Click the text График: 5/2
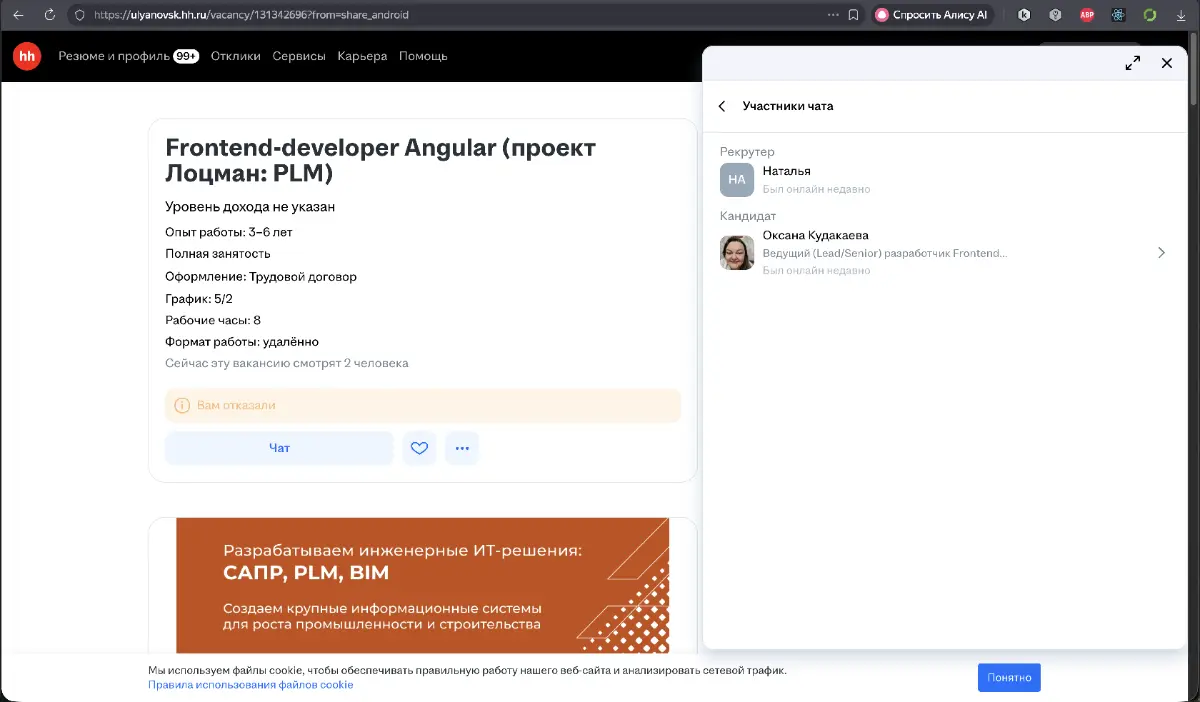Viewport: 1200px width, 702px height. click(x=199, y=298)
